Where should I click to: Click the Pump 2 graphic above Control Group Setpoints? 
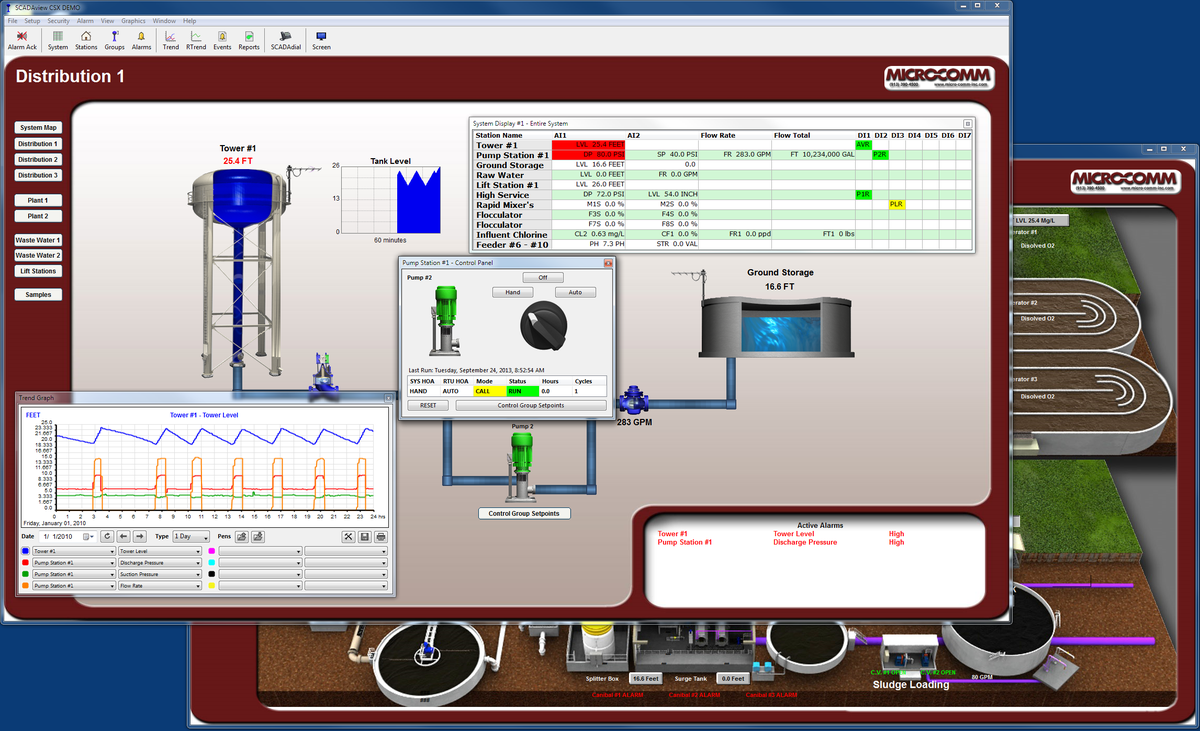coord(520,466)
